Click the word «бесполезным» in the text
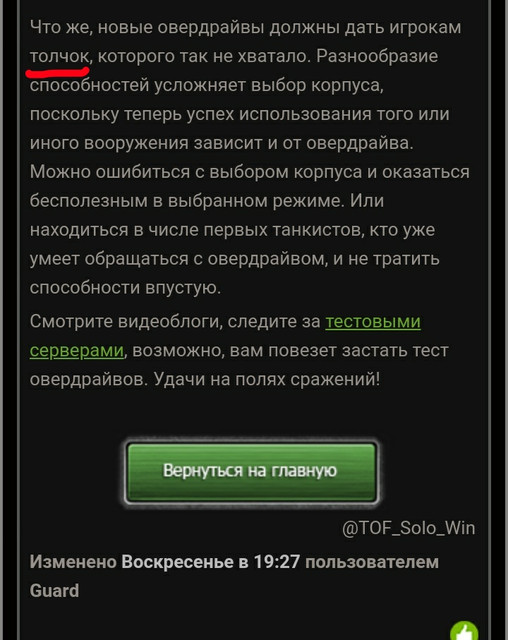This screenshot has width=508, height=640. pos(89,201)
